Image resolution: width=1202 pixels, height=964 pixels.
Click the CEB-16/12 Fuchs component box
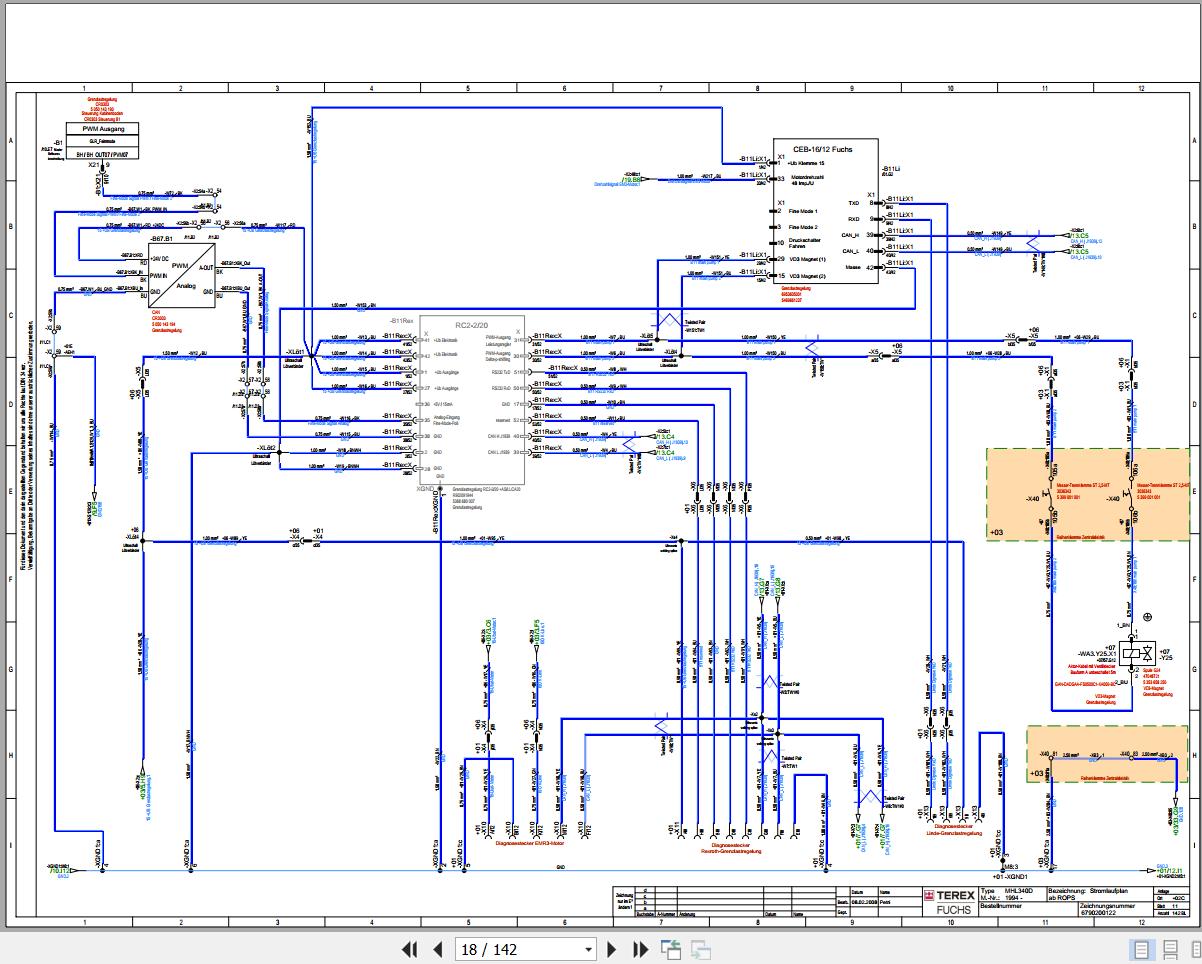826,211
